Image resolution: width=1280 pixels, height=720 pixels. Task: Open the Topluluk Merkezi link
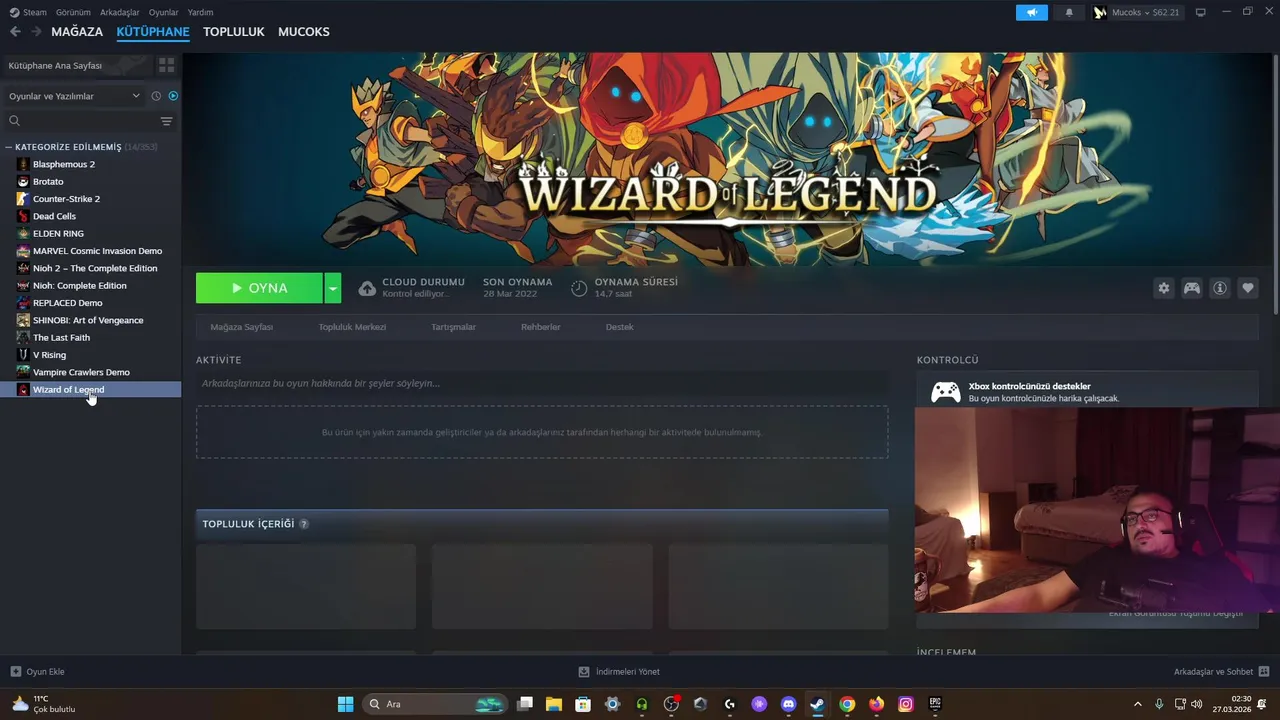pyautogui.click(x=352, y=327)
